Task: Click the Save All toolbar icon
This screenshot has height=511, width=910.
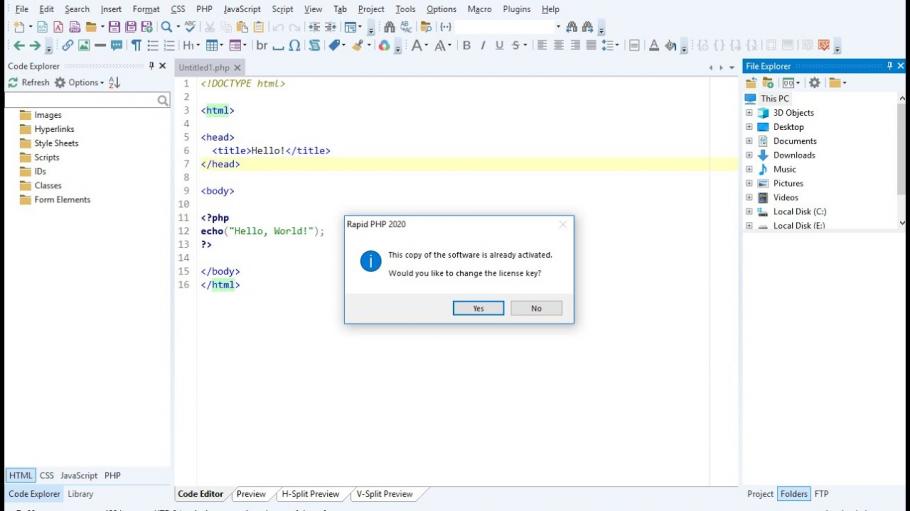Action: coord(131,27)
